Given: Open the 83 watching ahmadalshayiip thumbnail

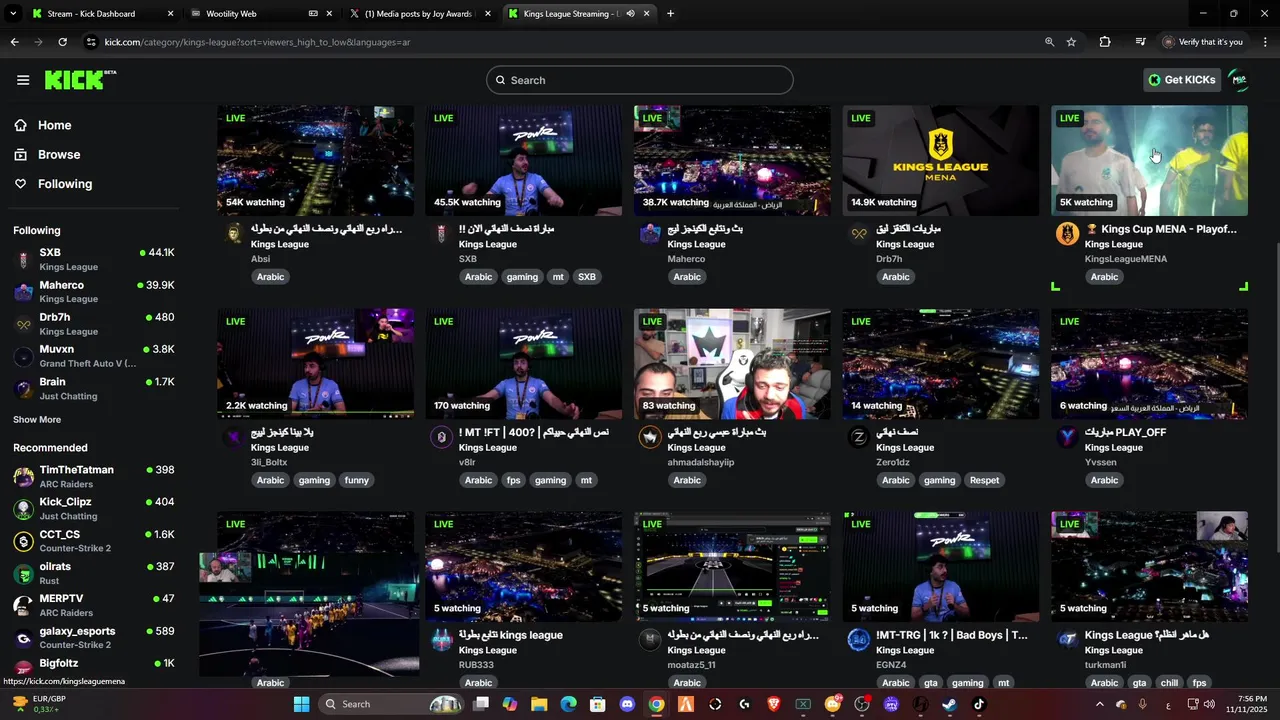Looking at the screenshot, I should pyautogui.click(x=732, y=364).
